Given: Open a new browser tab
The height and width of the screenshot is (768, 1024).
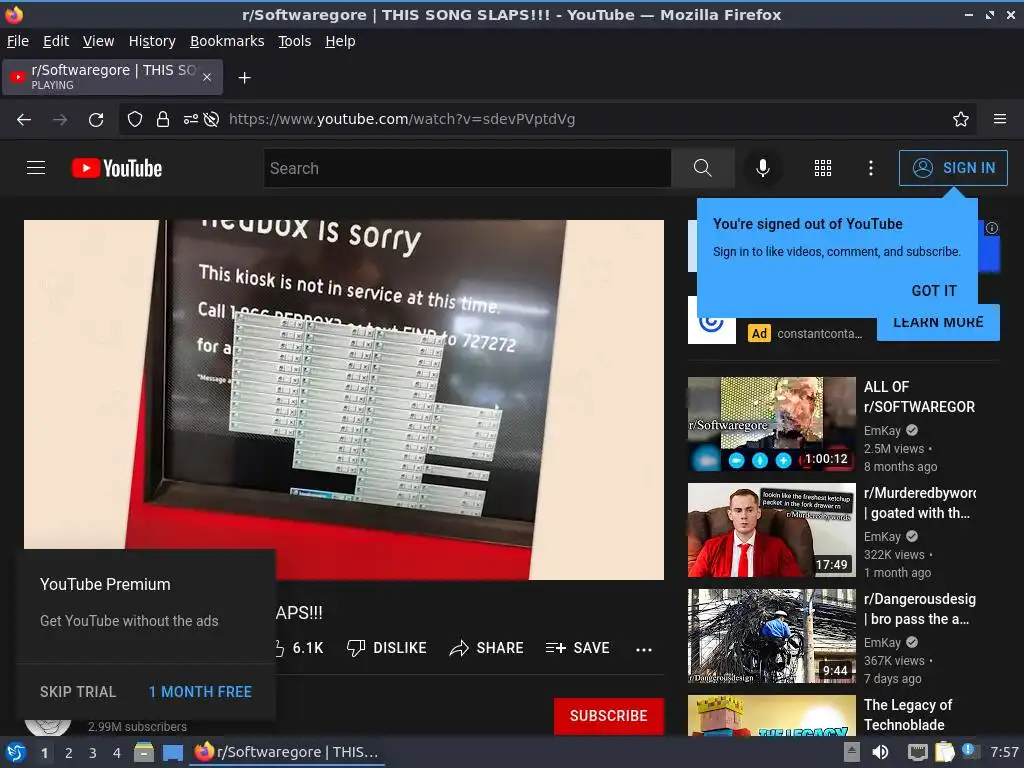Looking at the screenshot, I should 244,78.
